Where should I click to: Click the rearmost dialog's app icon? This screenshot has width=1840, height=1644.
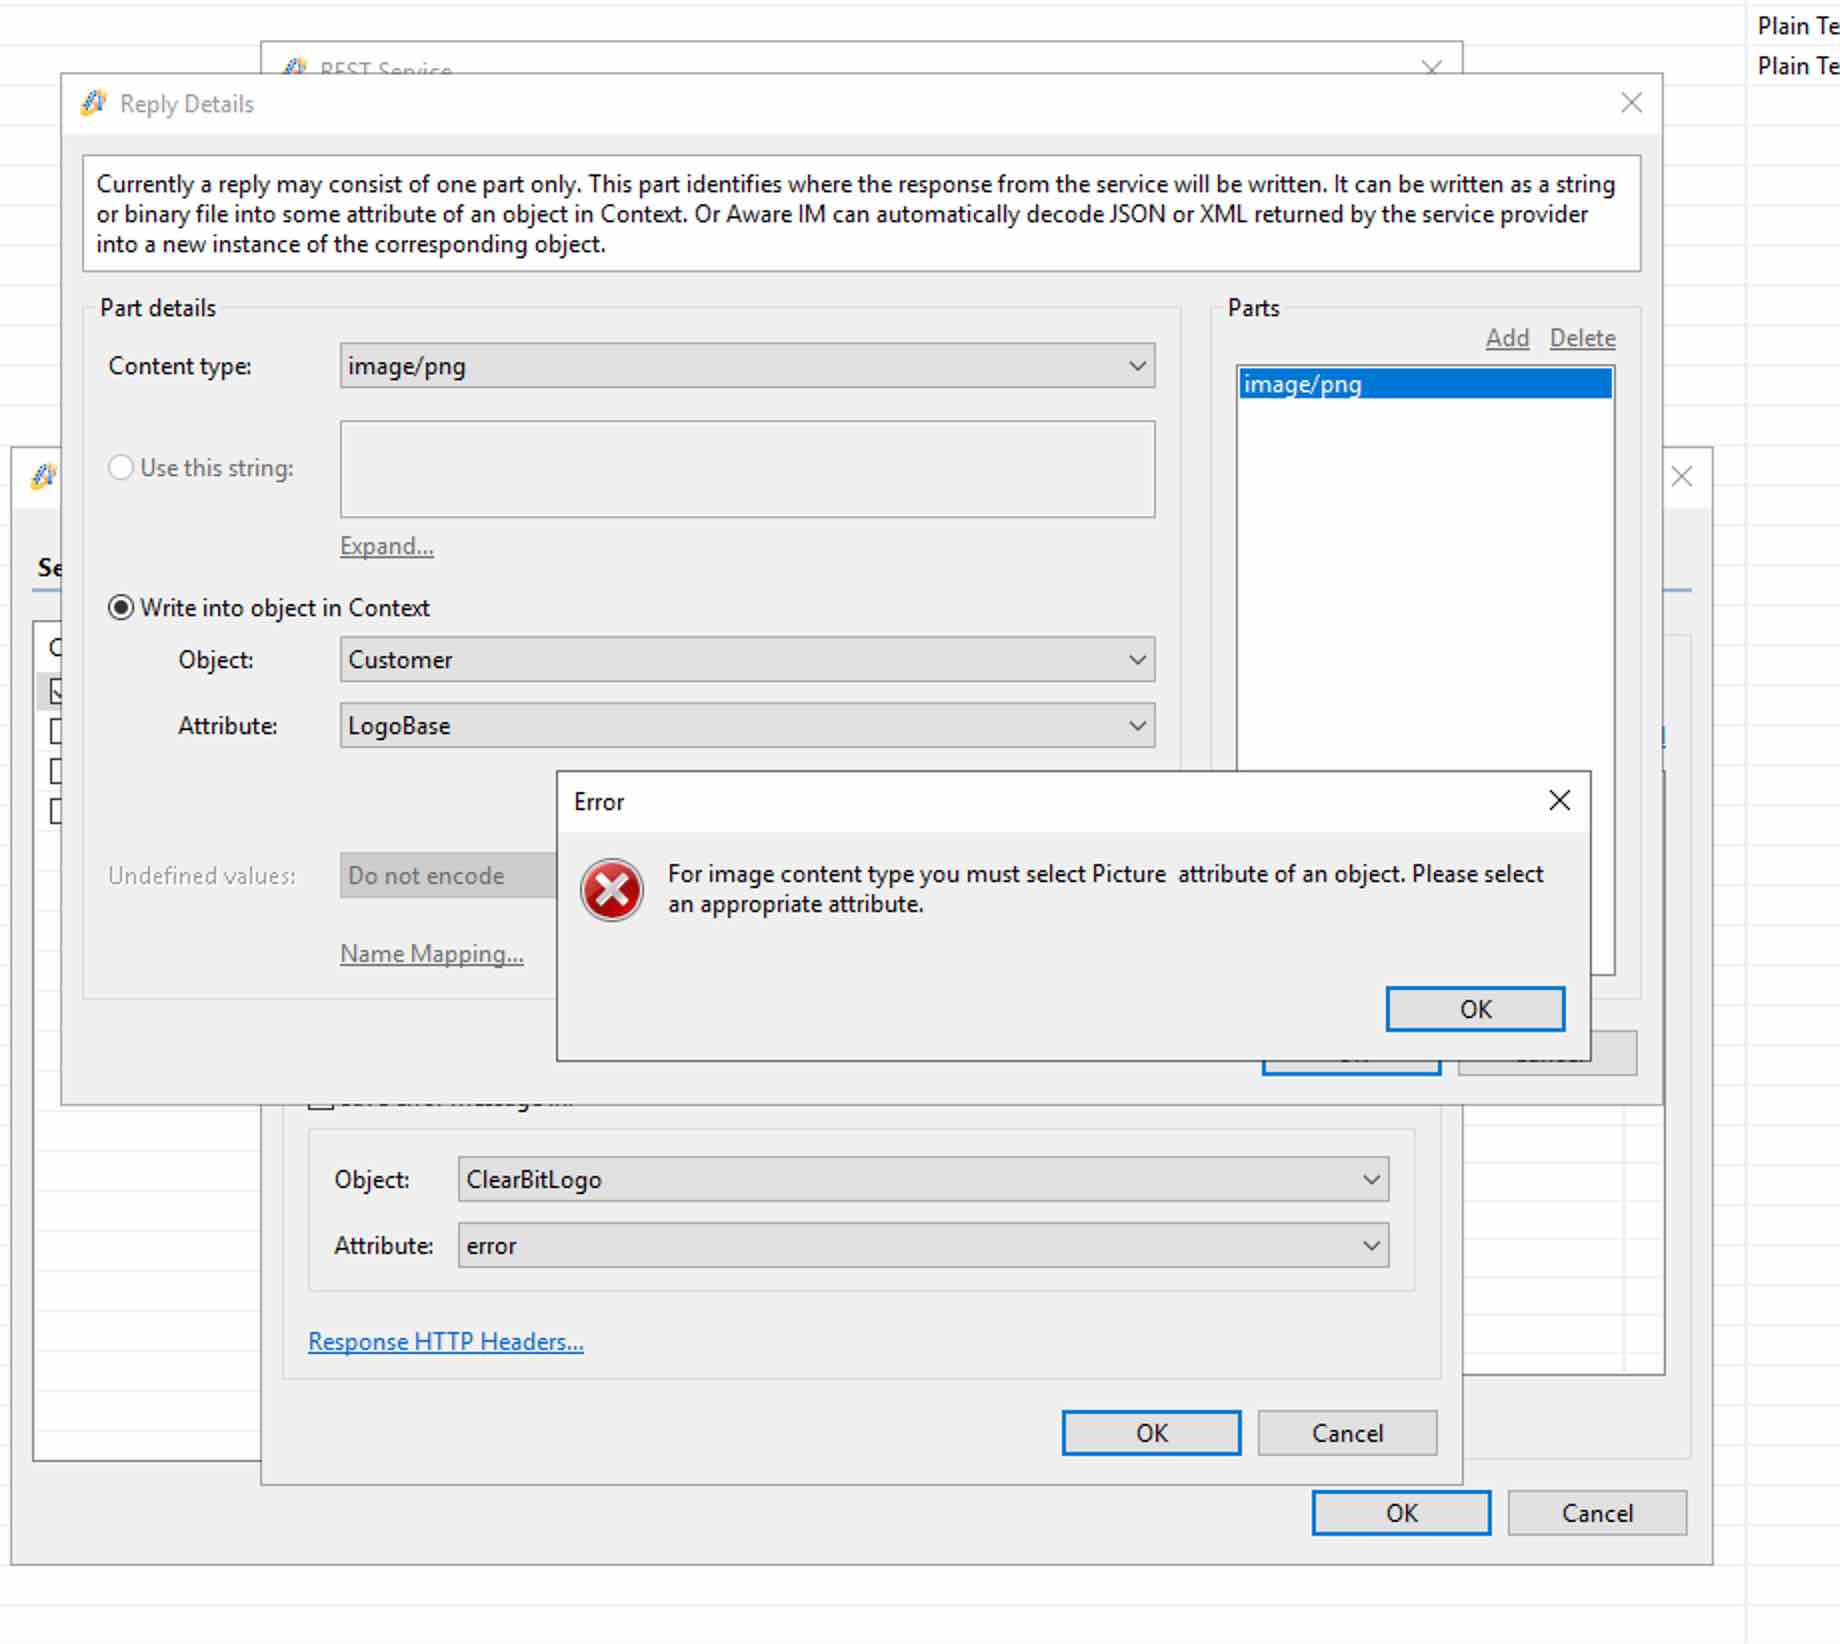coord(43,477)
